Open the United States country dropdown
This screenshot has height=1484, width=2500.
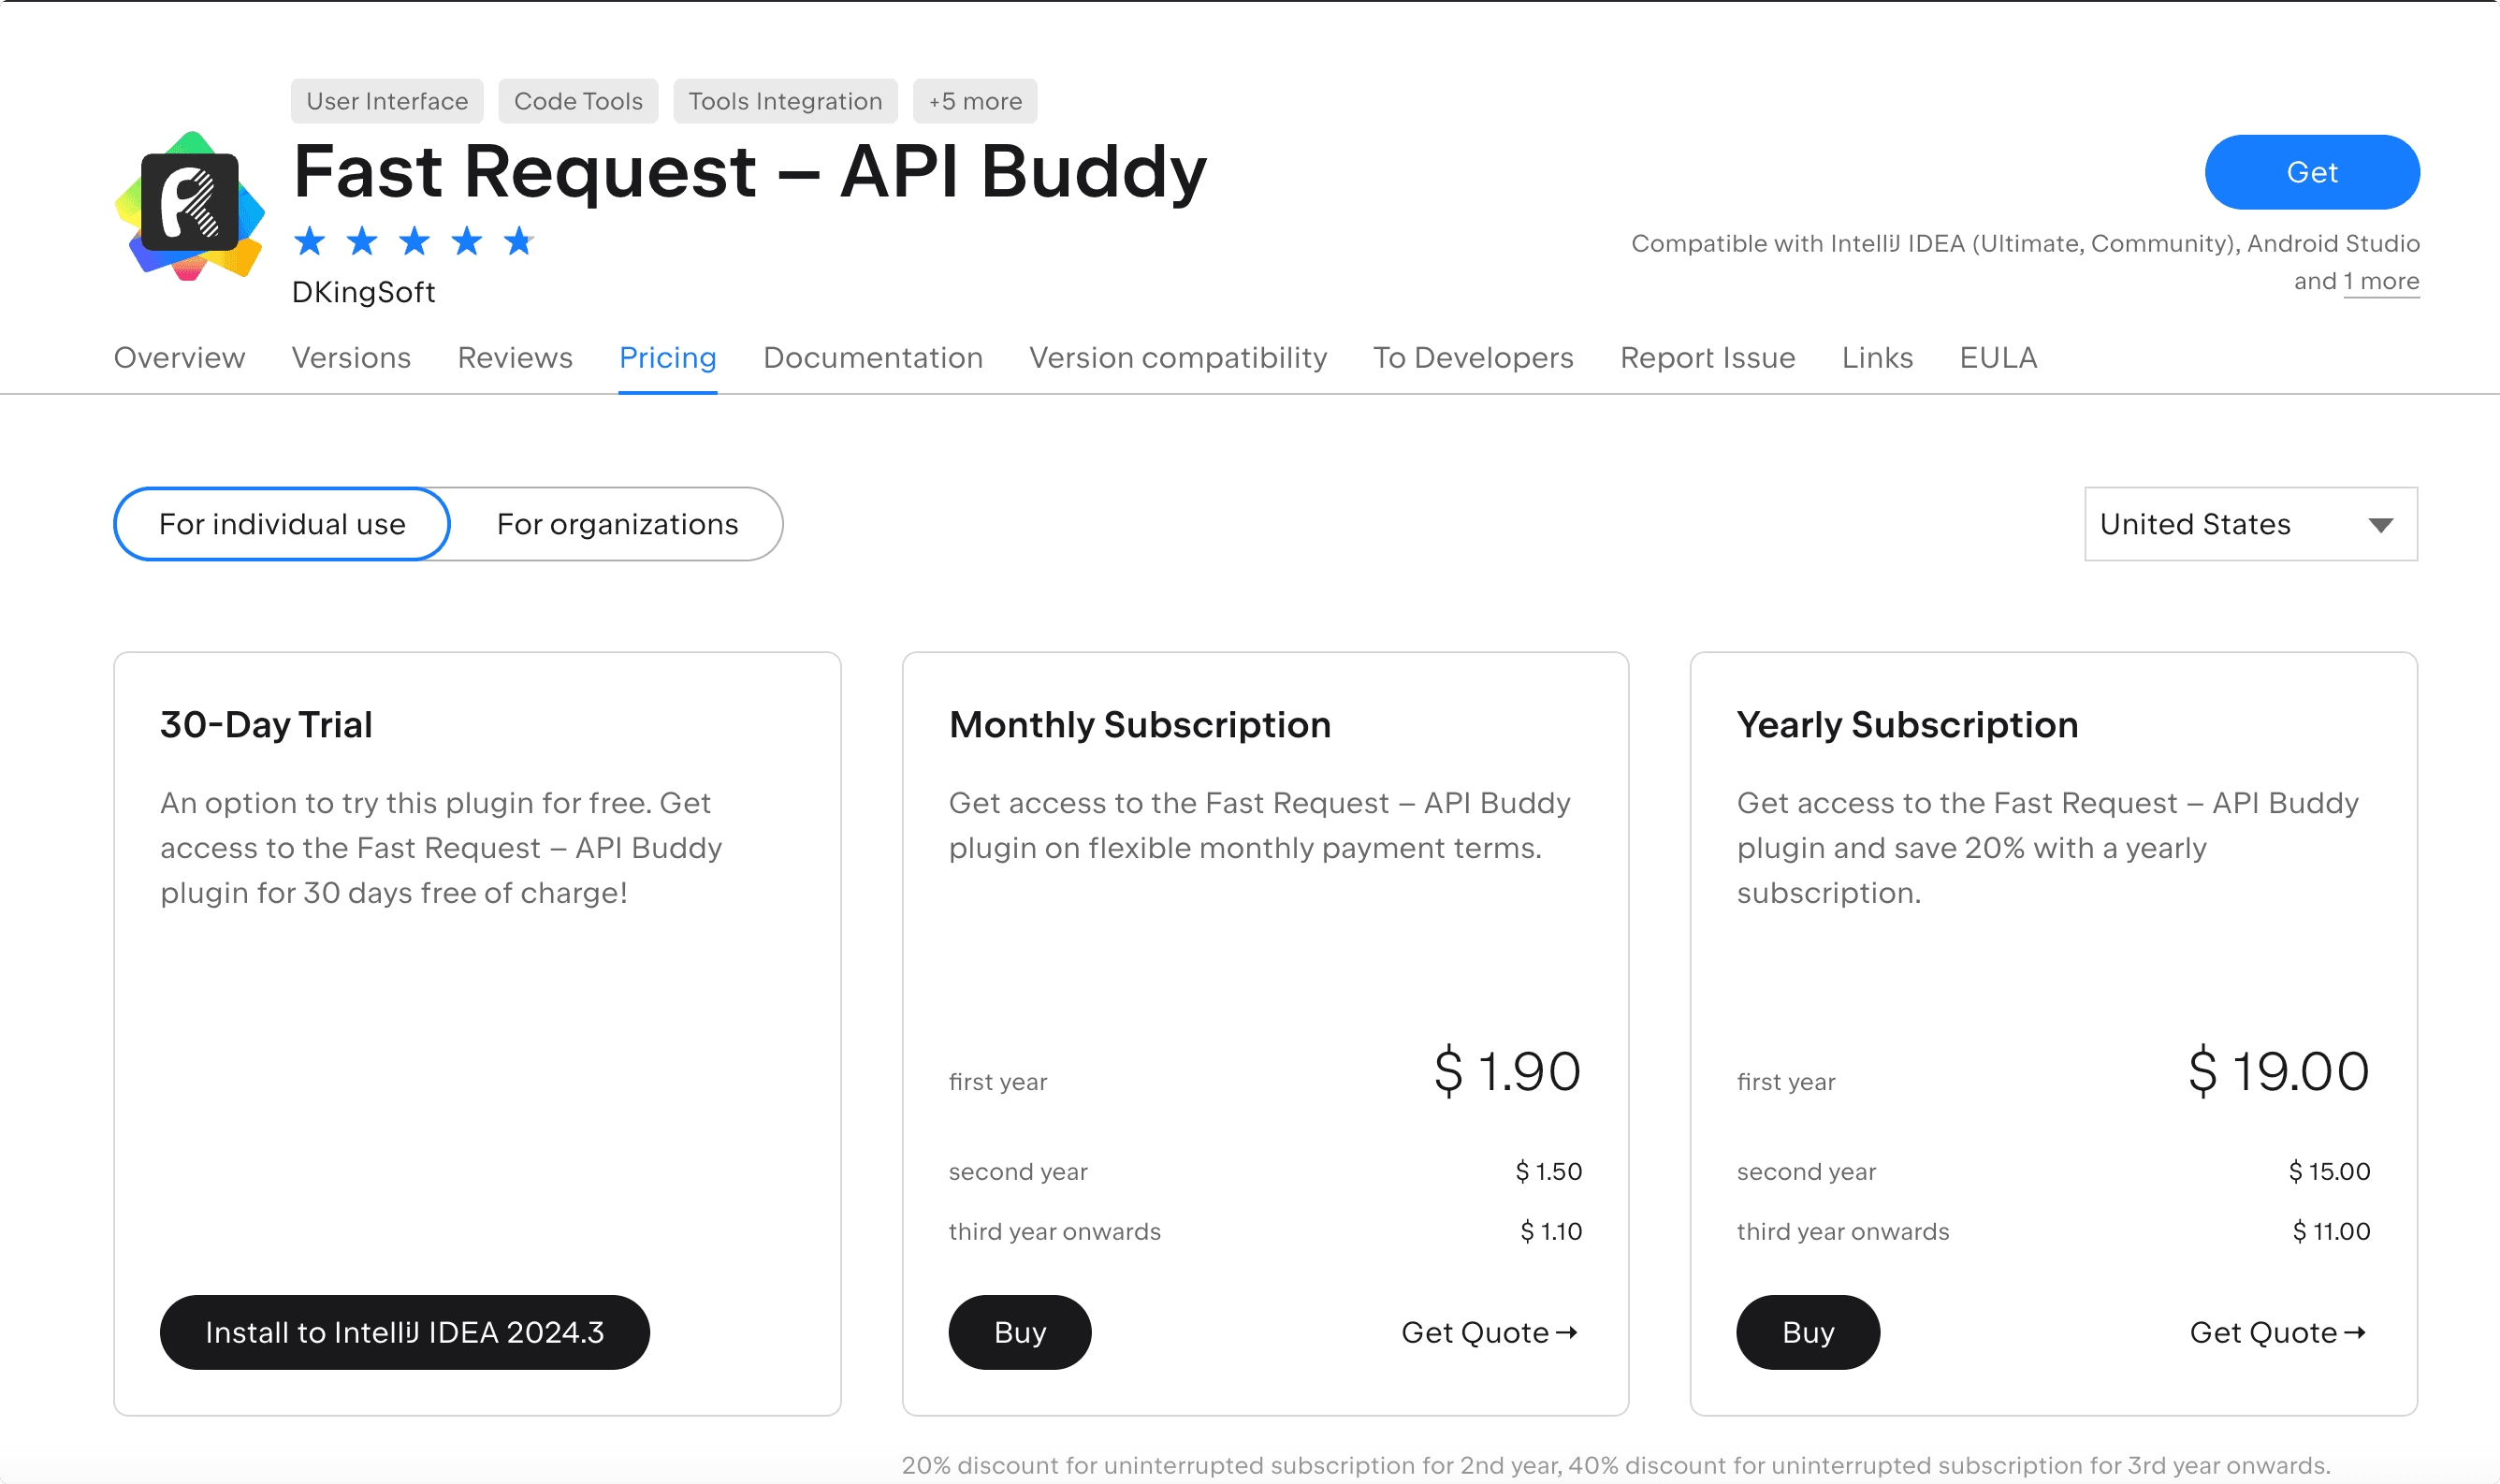pos(2250,524)
